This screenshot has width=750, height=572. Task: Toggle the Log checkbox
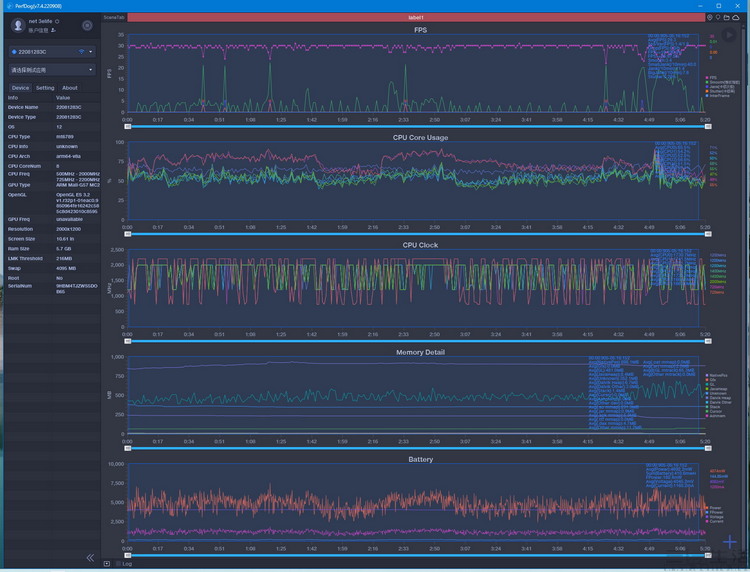point(118,563)
